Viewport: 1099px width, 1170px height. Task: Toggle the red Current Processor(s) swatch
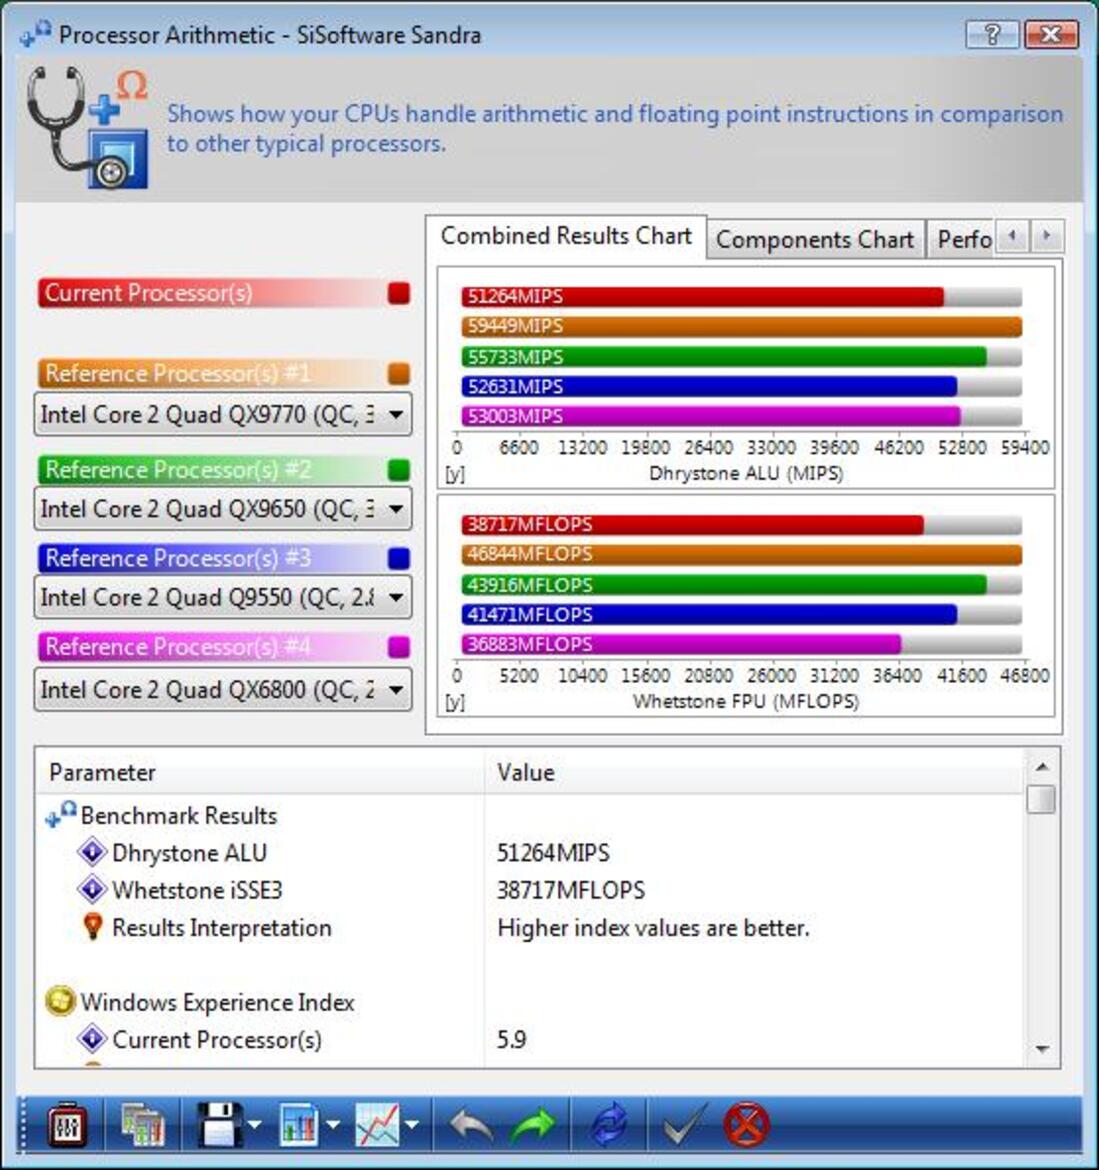tap(399, 293)
